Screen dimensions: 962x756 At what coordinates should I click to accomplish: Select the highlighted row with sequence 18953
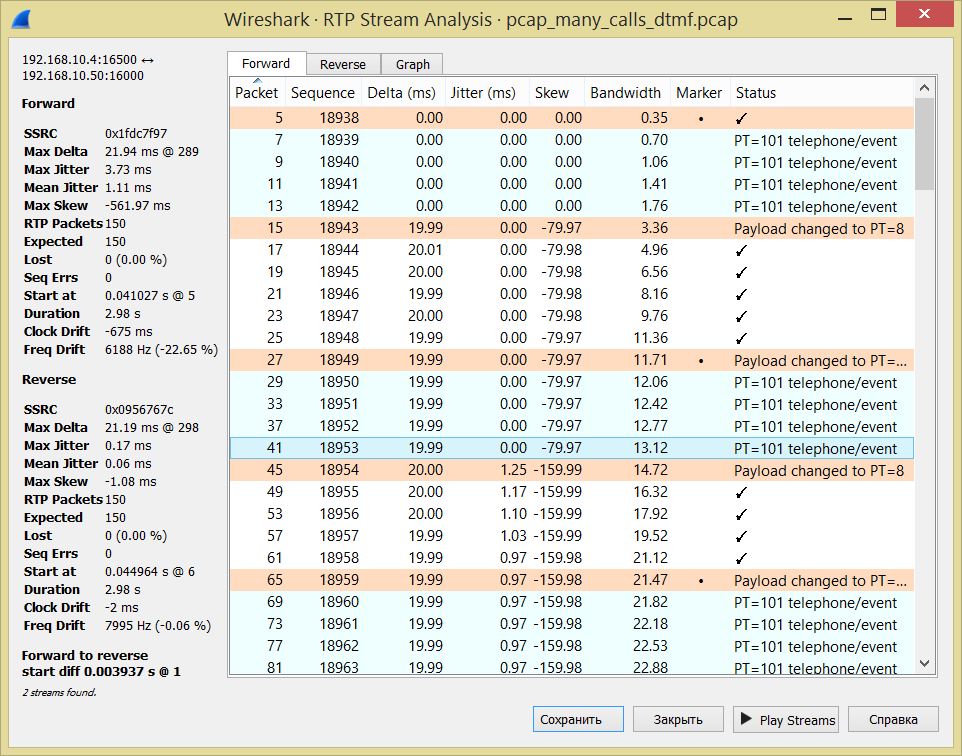point(572,448)
